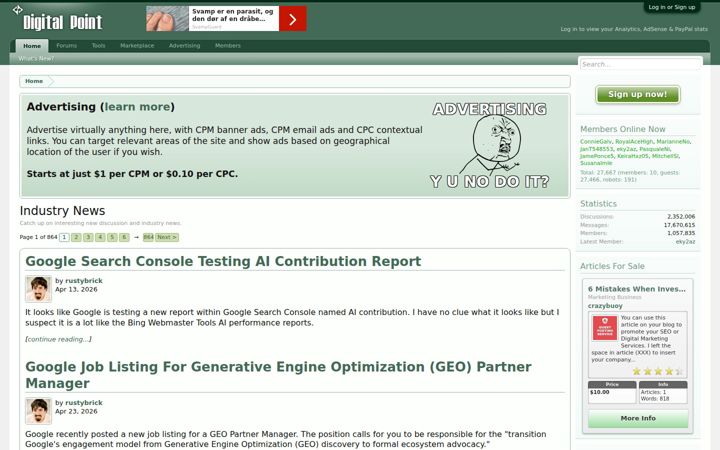The height and width of the screenshot is (450, 720).
Task: Click the star rating on the article
Action: coord(658,371)
